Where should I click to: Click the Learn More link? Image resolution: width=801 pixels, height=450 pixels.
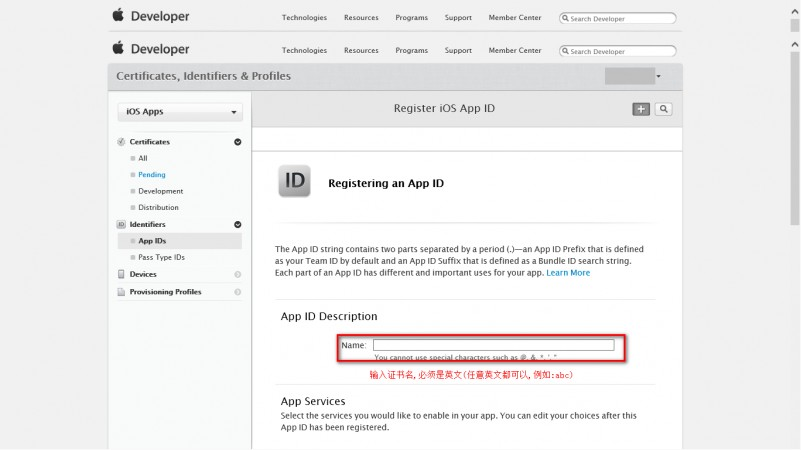(x=568, y=273)
